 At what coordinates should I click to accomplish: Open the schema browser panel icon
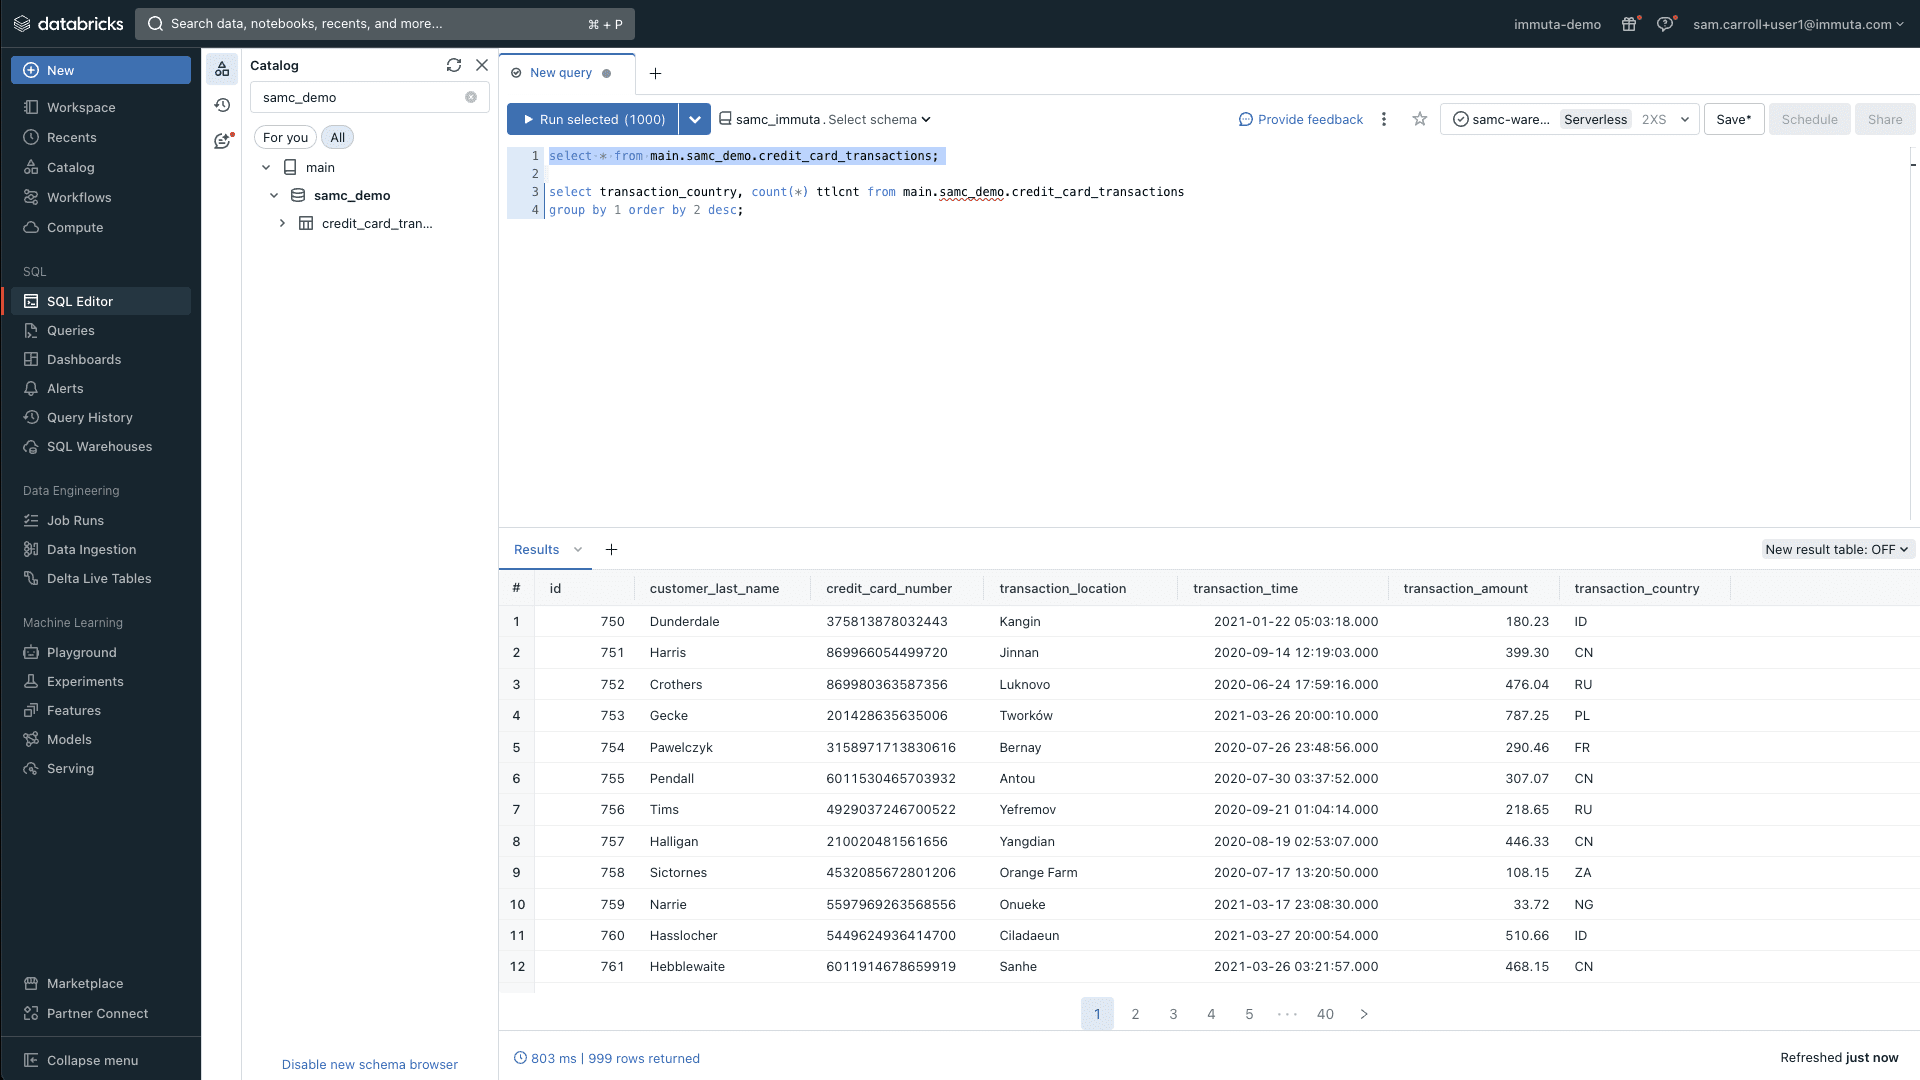(x=222, y=69)
